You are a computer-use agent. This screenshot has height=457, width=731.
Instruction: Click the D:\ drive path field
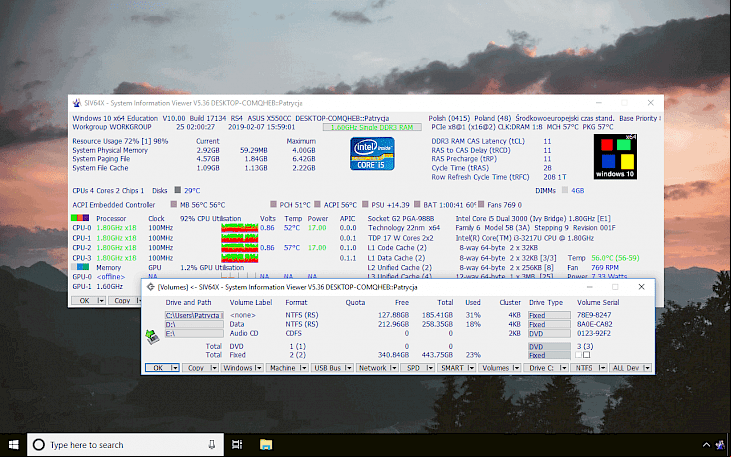click(194, 324)
